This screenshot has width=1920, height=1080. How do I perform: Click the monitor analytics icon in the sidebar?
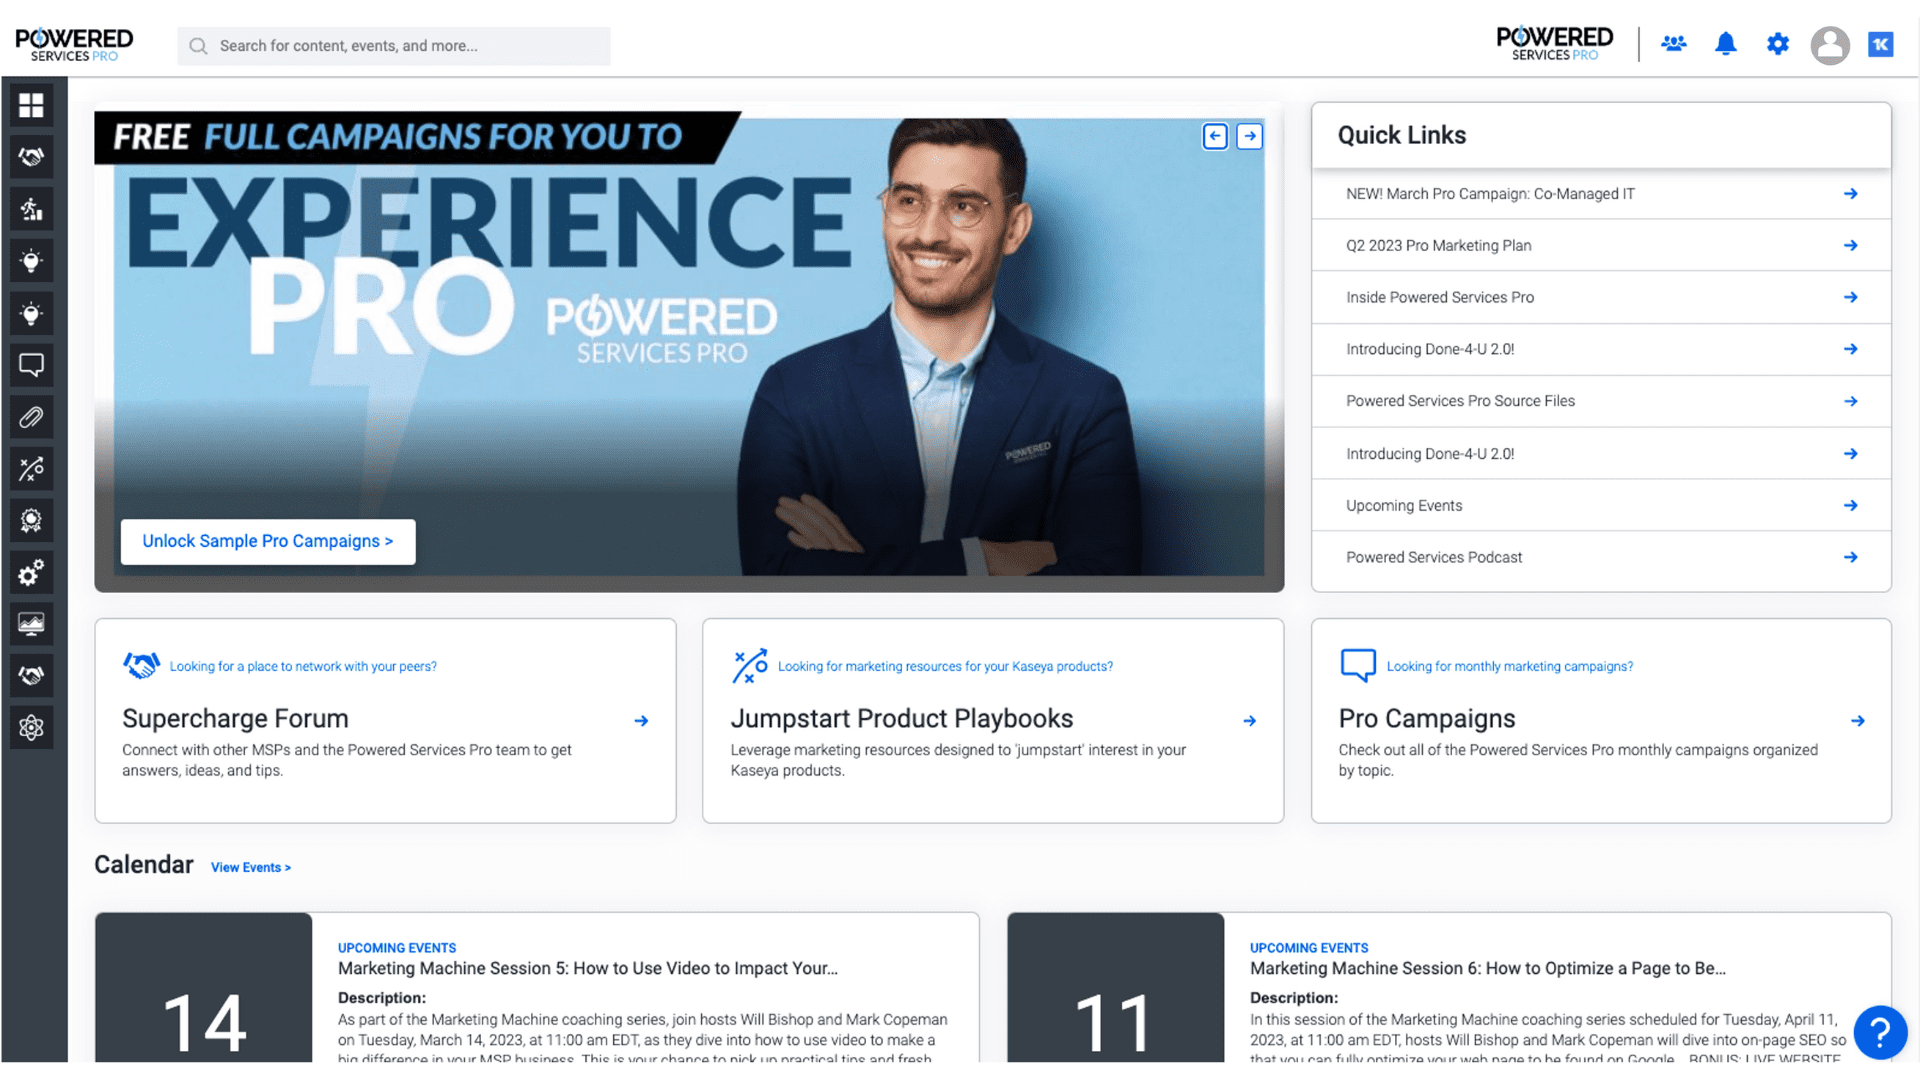pyautogui.click(x=31, y=624)
